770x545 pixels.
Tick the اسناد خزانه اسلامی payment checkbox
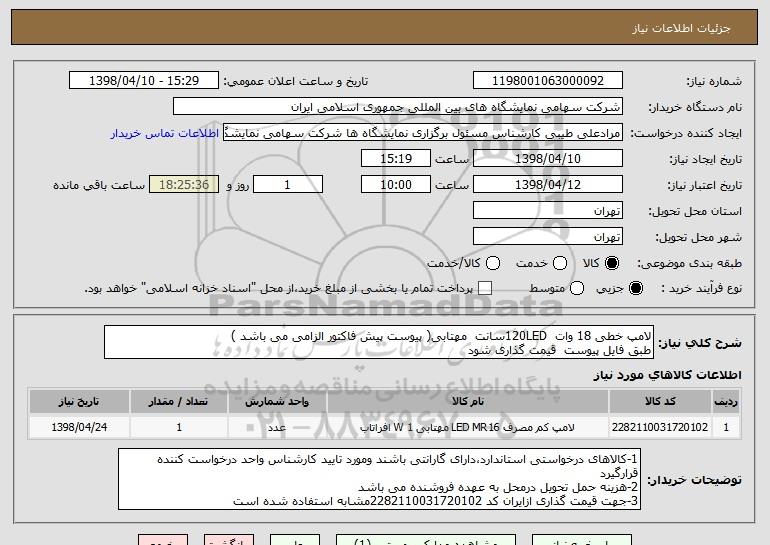click(x=485, y=288)
